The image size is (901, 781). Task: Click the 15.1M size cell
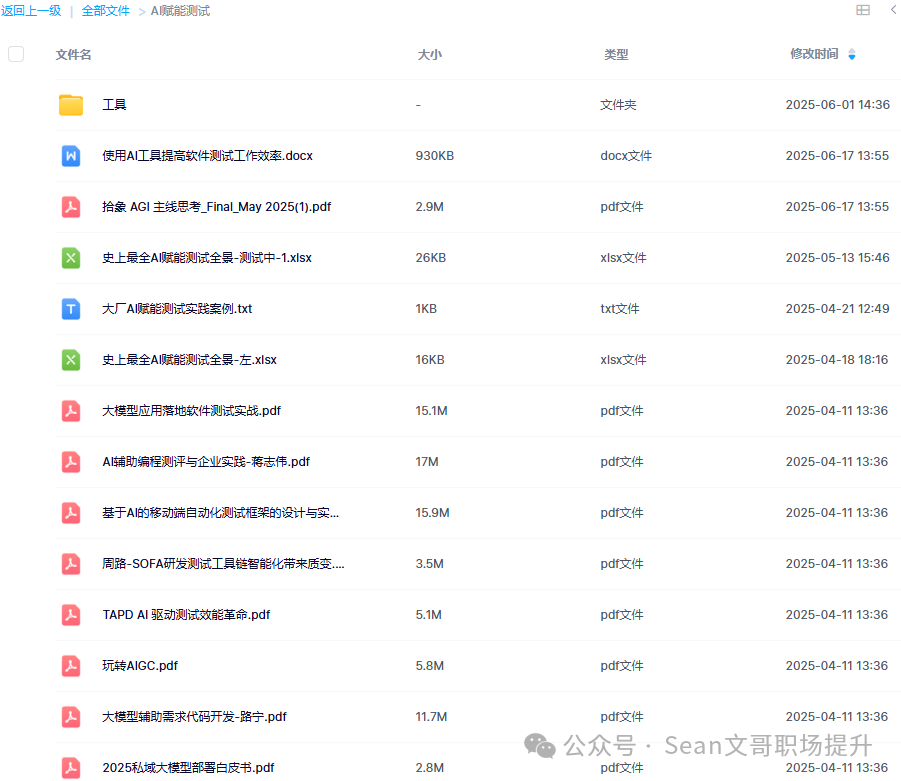tap(432, 411)
